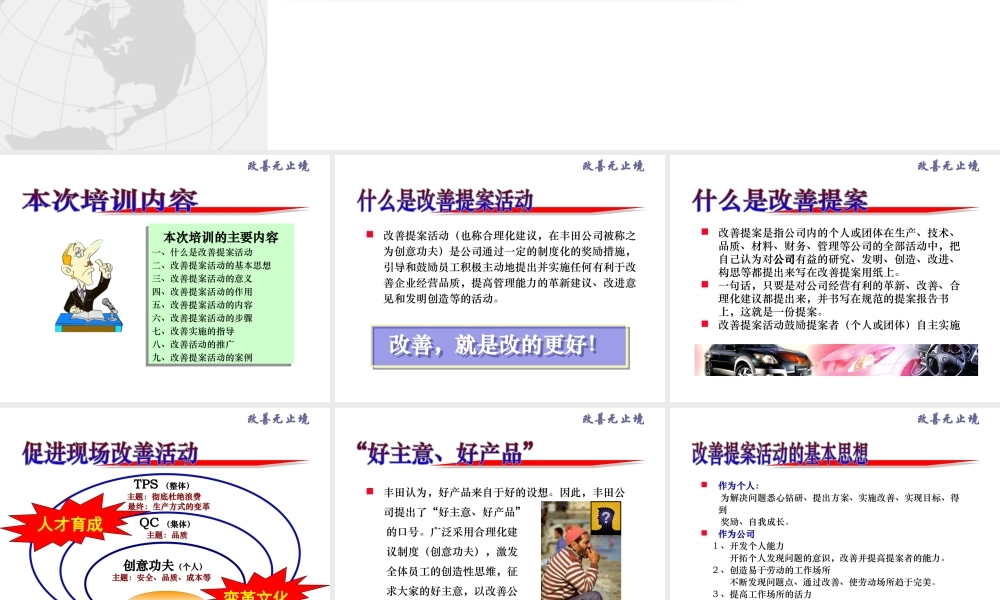Open the slide titled 什么是改善提案
This screenshot has height=600, width=1000.
click(835, 278)
